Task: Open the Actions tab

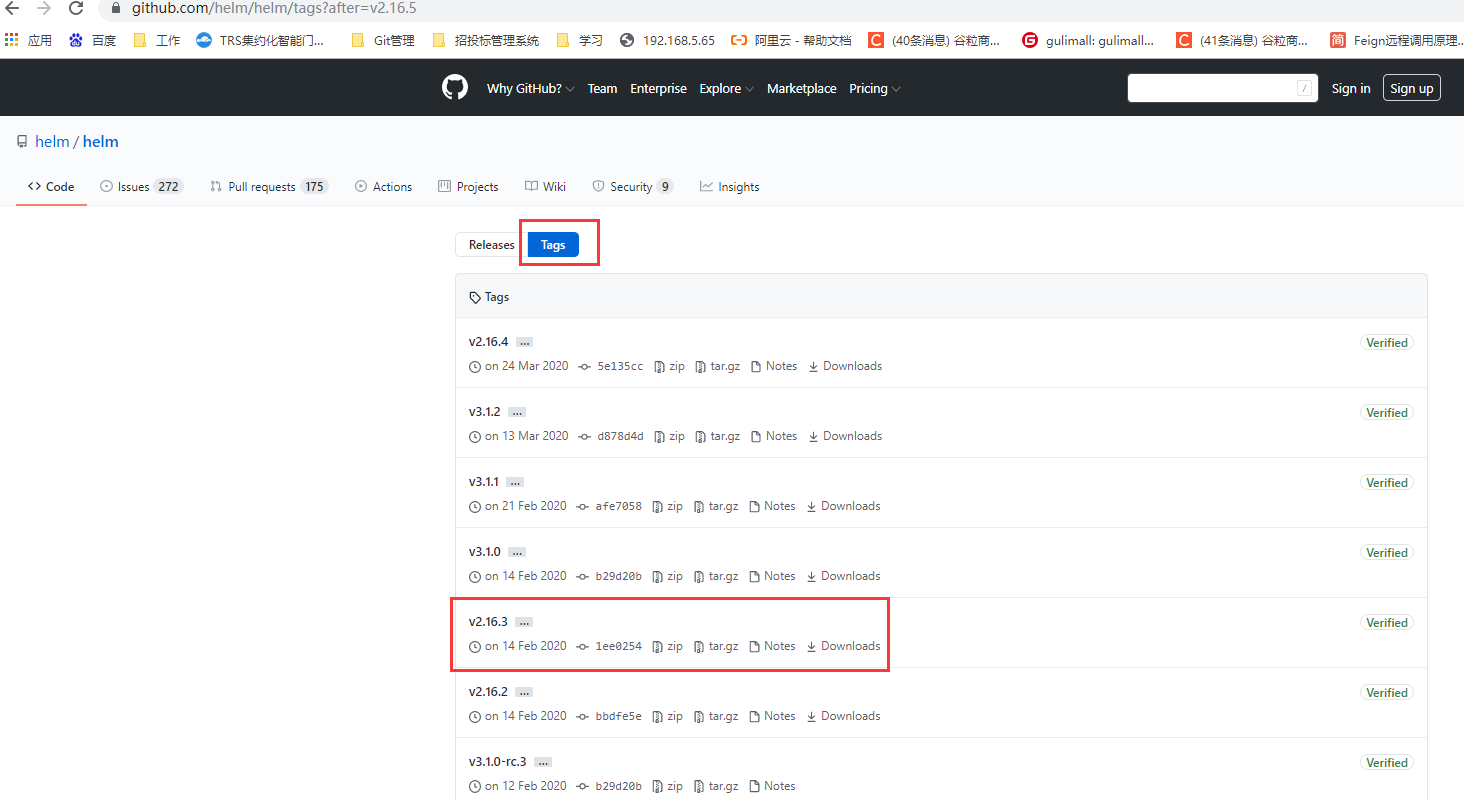Action: point(383,186)
